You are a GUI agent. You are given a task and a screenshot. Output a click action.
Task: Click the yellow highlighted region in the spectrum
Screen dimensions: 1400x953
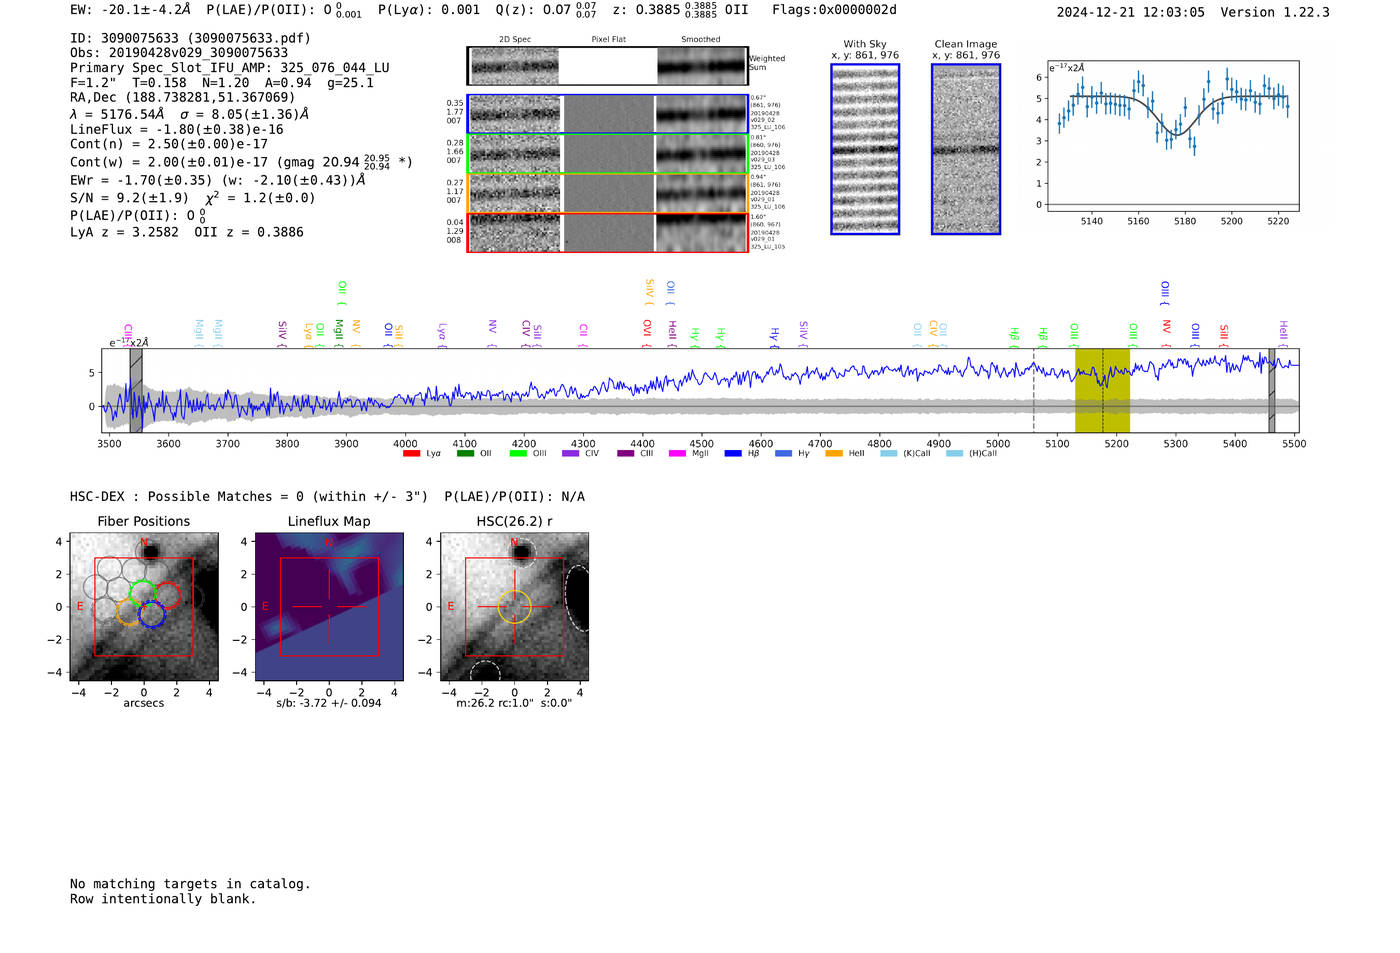click(x=1102, y=390)
